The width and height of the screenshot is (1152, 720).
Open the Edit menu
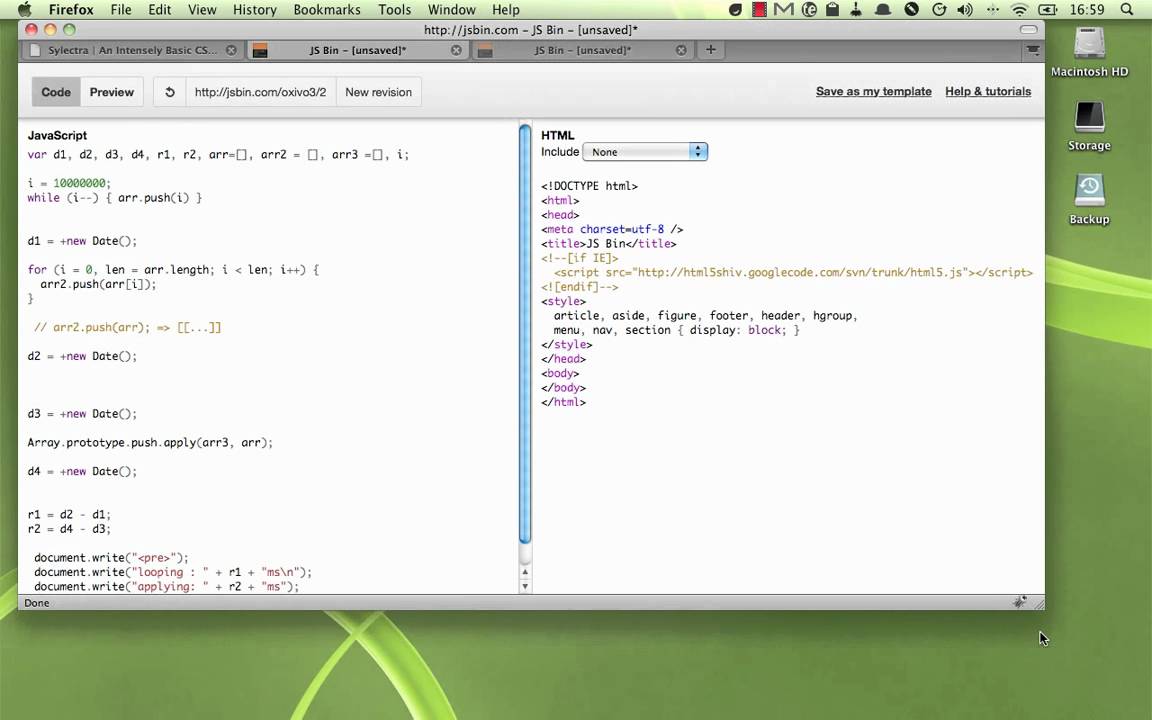pyautogui.click(x=159, y=10)
